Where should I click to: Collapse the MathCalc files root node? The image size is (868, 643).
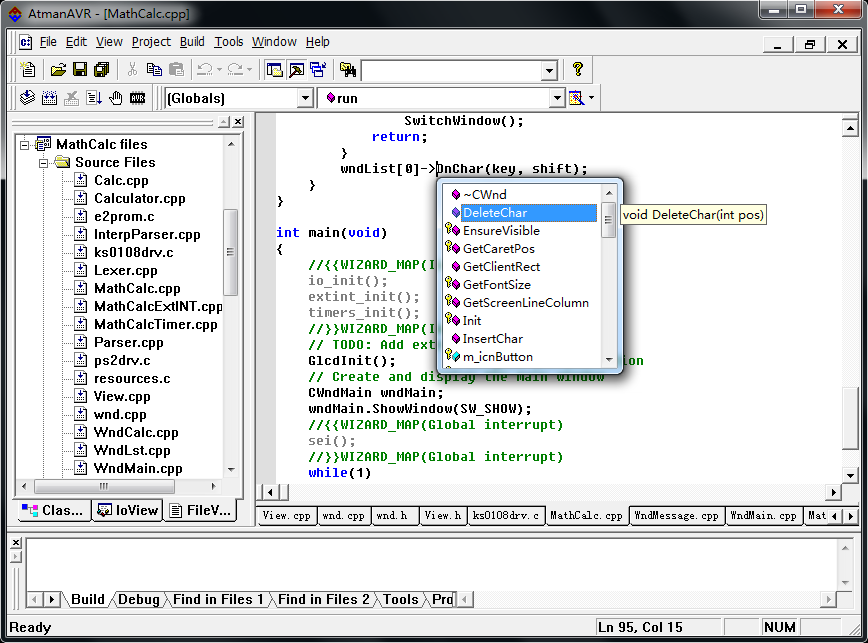pyautogui.click(x=25, y=144)
